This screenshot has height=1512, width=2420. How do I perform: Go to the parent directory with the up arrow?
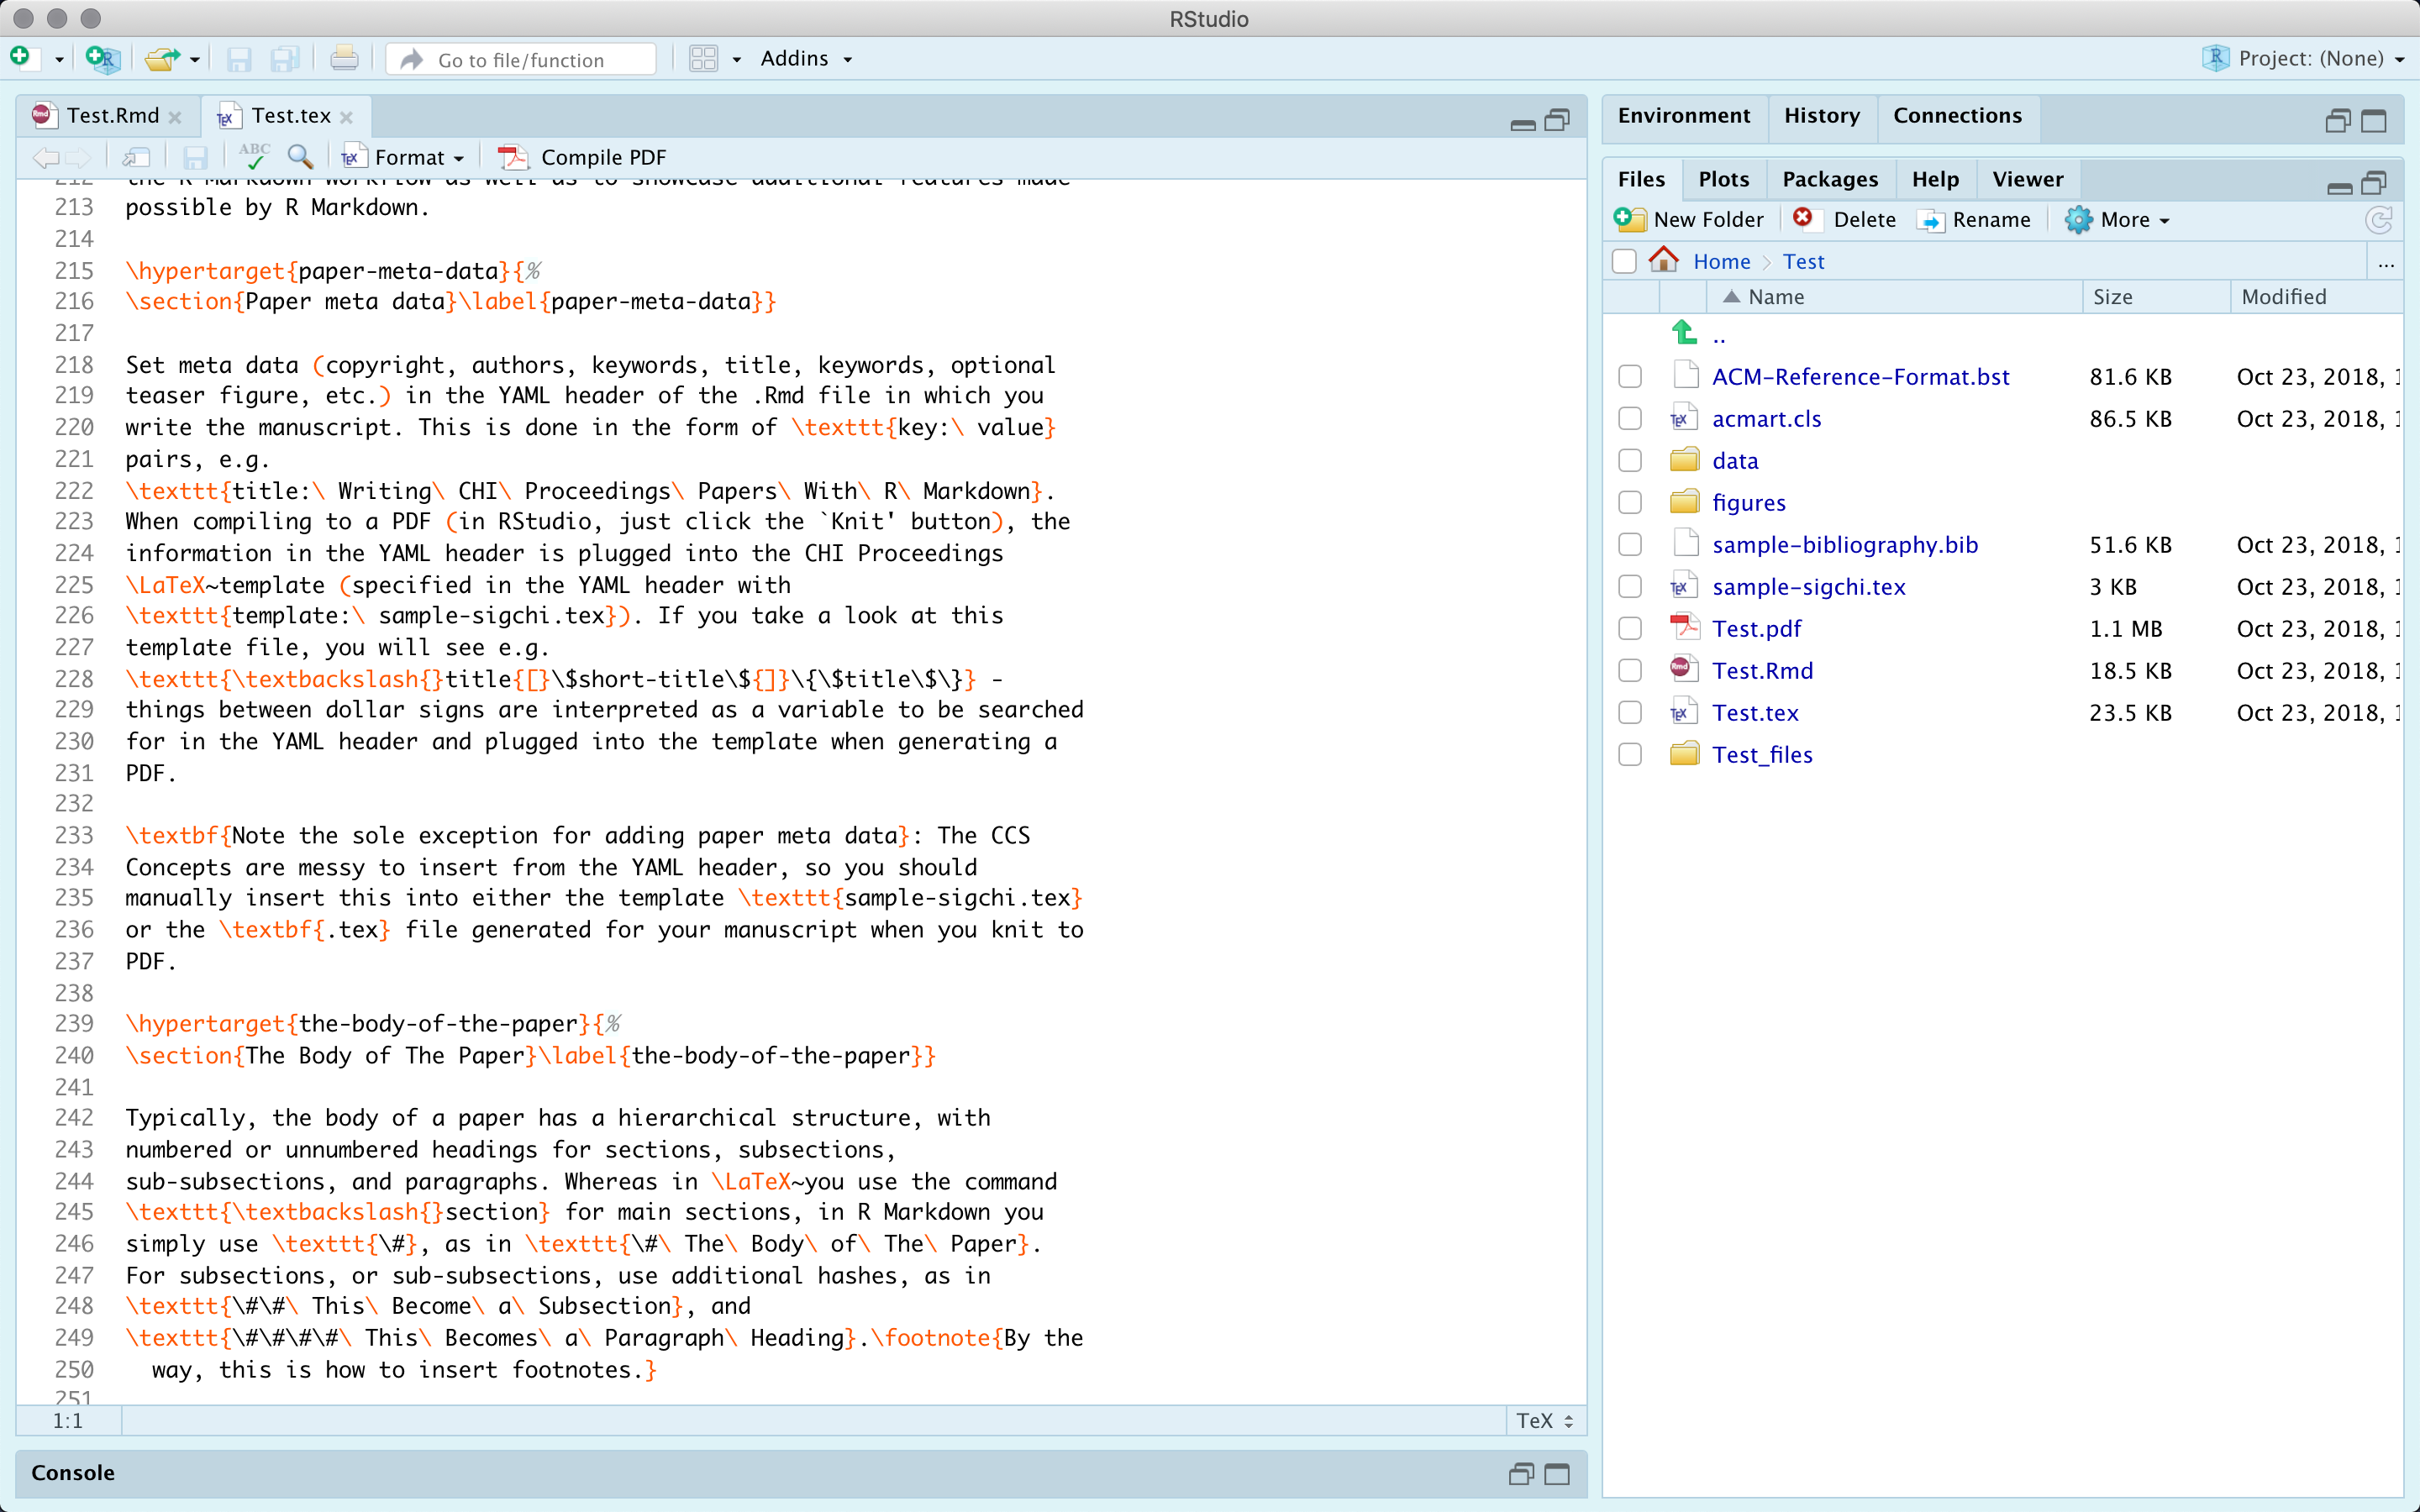[1684, 334]
